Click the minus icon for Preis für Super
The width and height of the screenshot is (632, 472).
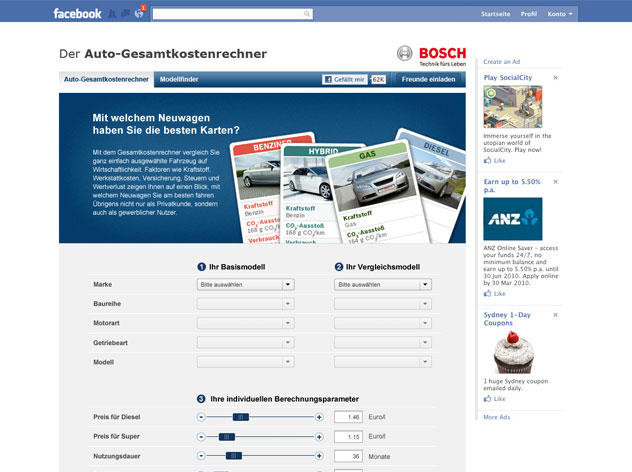coord(201,436)
